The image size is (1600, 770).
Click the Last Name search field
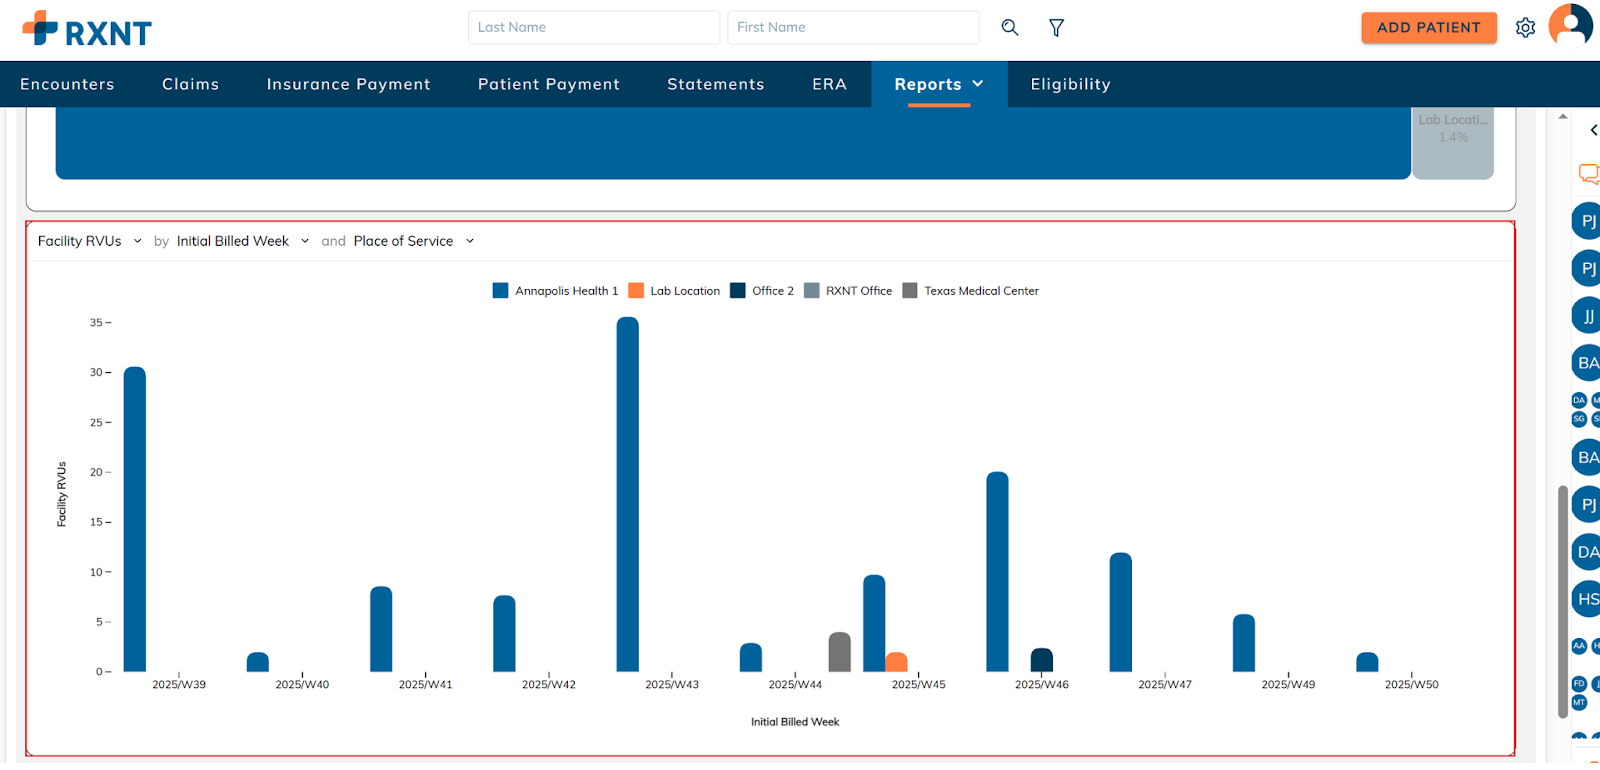coord(593,28)
